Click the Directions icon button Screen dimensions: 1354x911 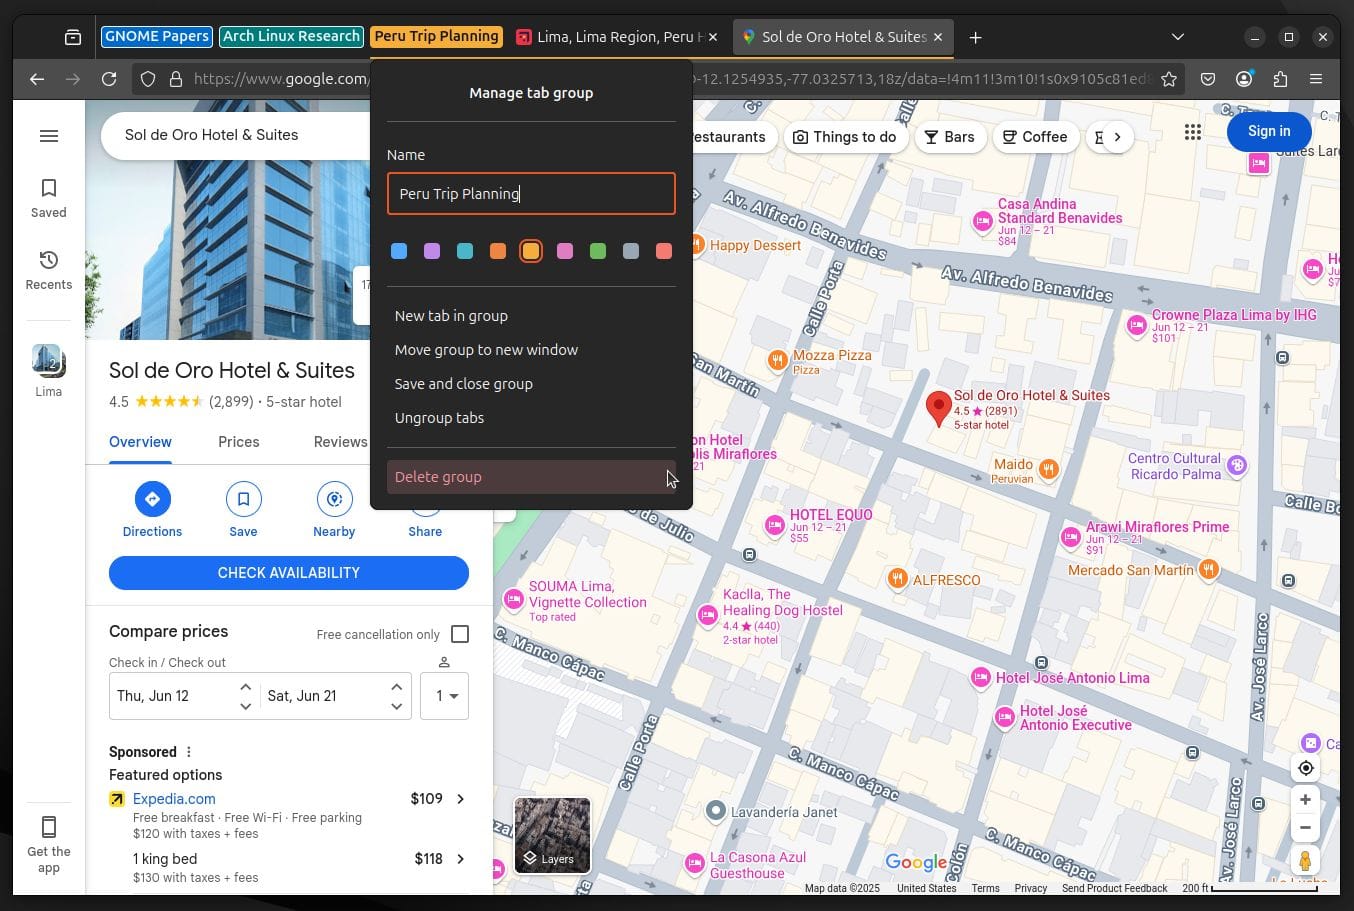tap(152, 498)
